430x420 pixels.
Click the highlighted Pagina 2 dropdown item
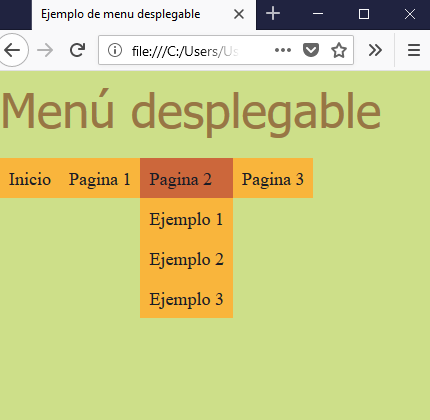pyautogui.click(x=186, y=178)
